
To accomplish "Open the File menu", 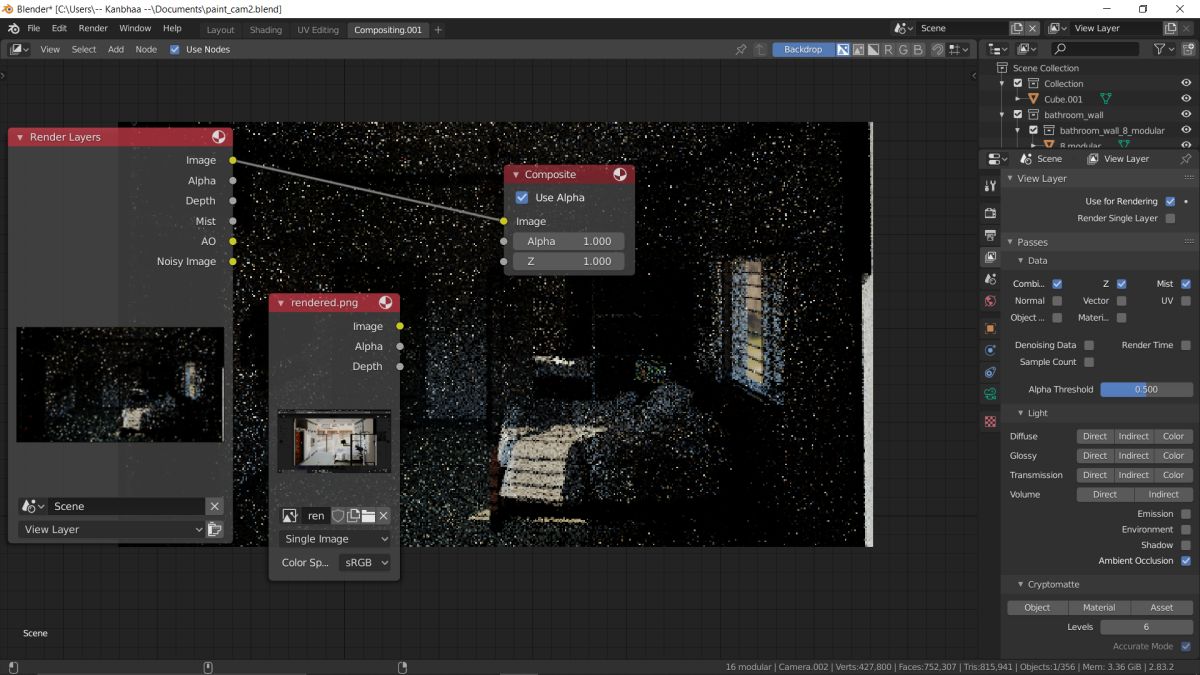I will pos(34,29).
